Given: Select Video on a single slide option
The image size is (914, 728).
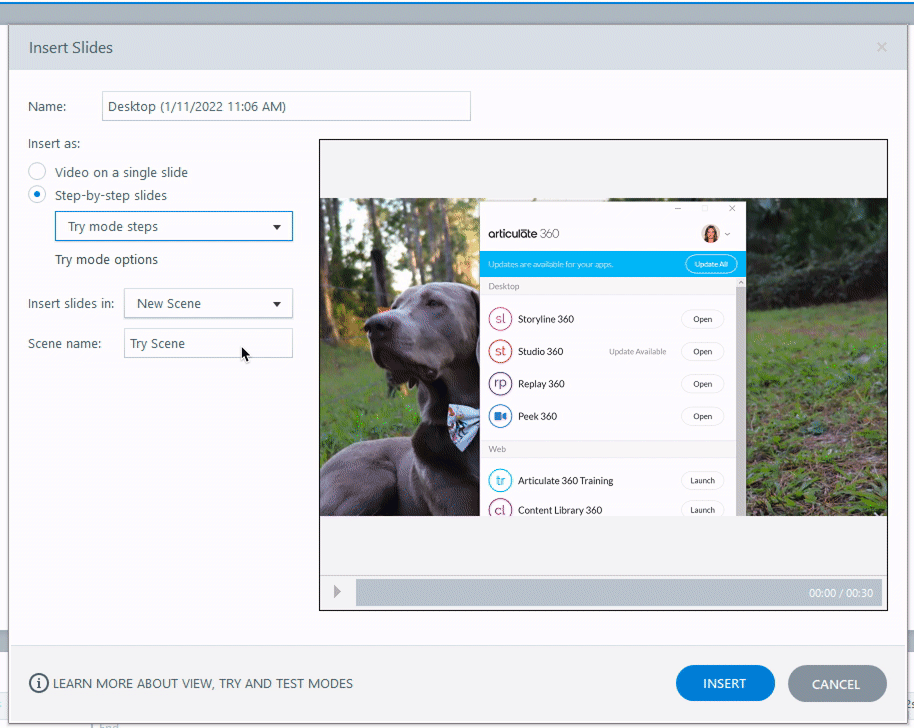Looking at the screenshot, I should (37, 172).
